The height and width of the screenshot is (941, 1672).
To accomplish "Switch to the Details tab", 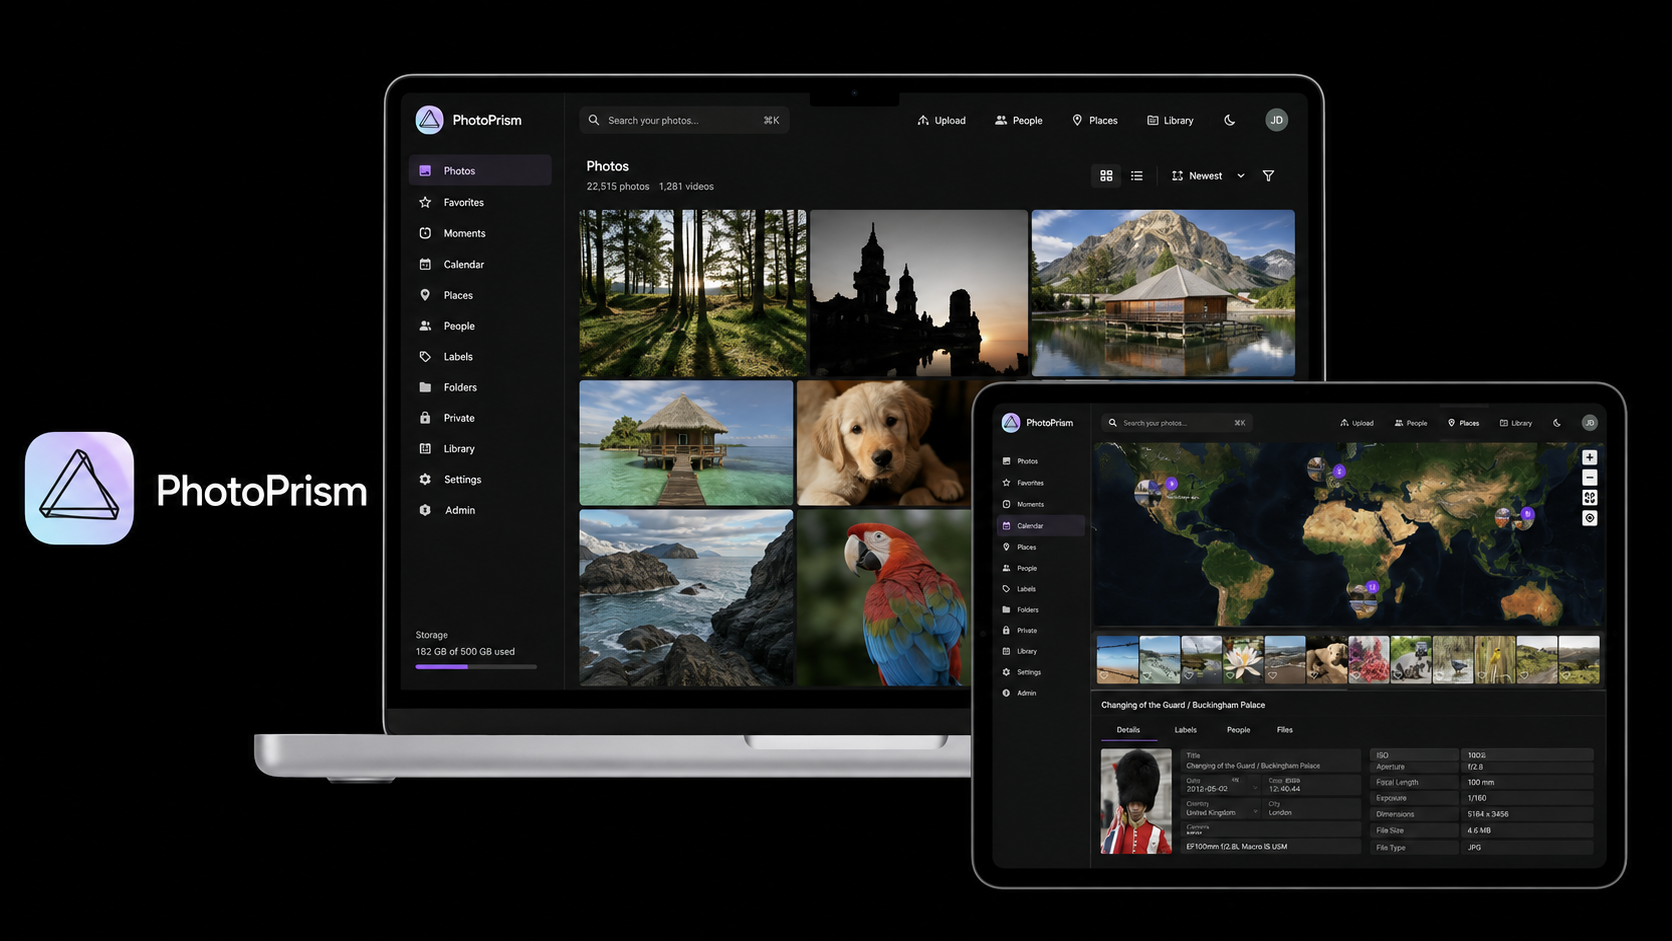I will (1128, 730).
